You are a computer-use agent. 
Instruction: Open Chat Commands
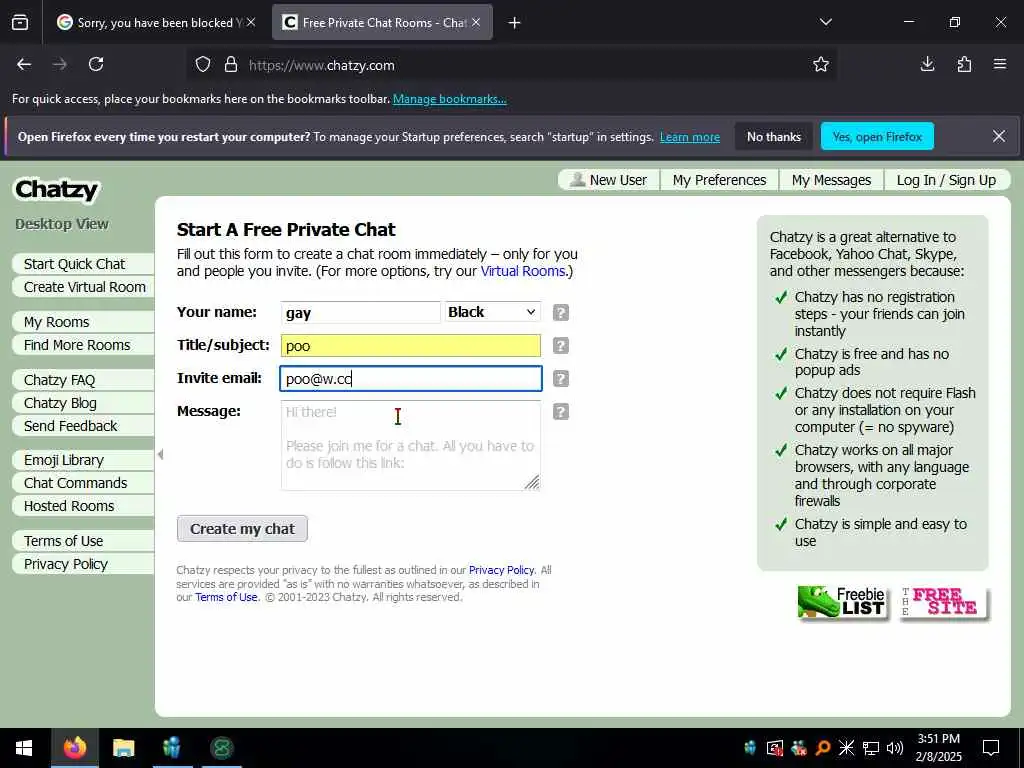pos(83,483)
